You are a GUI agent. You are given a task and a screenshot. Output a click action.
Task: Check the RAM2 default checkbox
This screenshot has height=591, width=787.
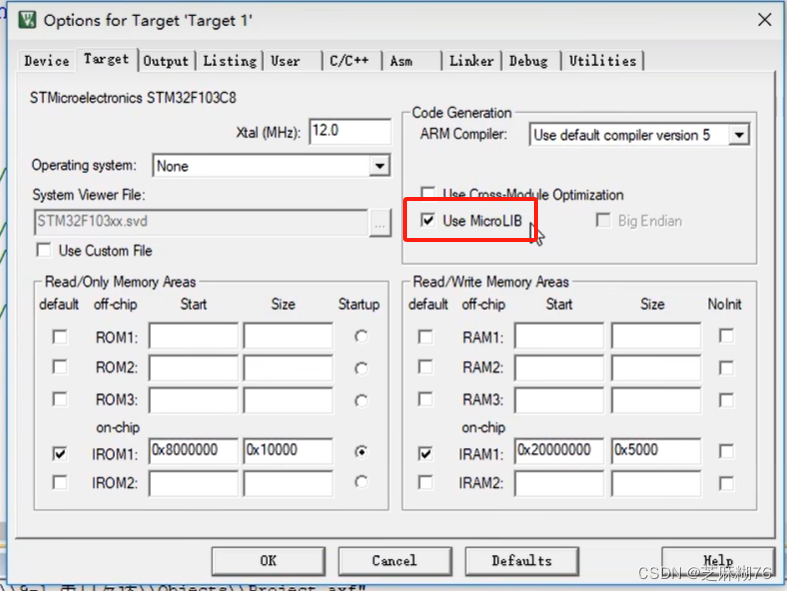point(426,367)
